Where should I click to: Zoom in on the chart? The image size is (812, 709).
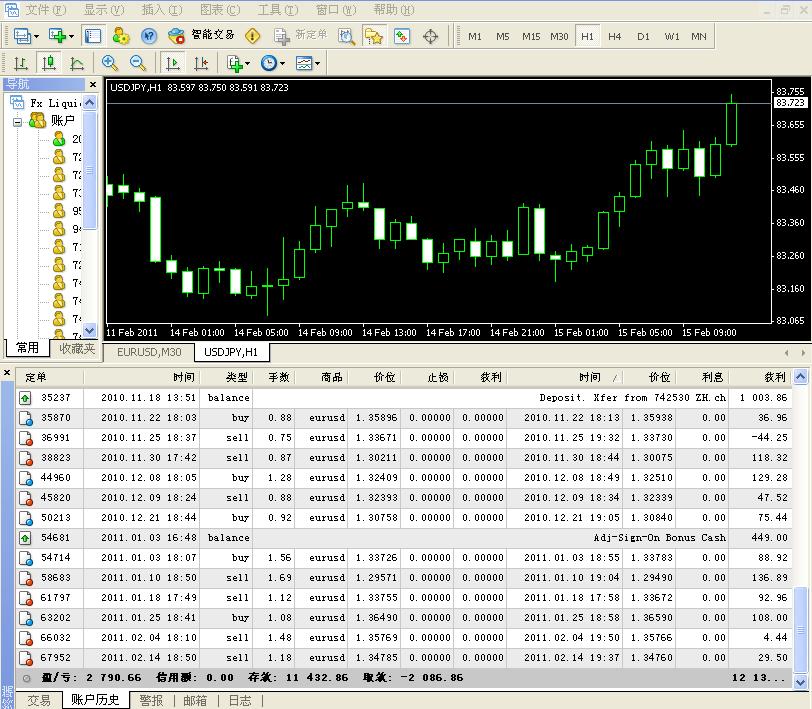pos(109,63)
